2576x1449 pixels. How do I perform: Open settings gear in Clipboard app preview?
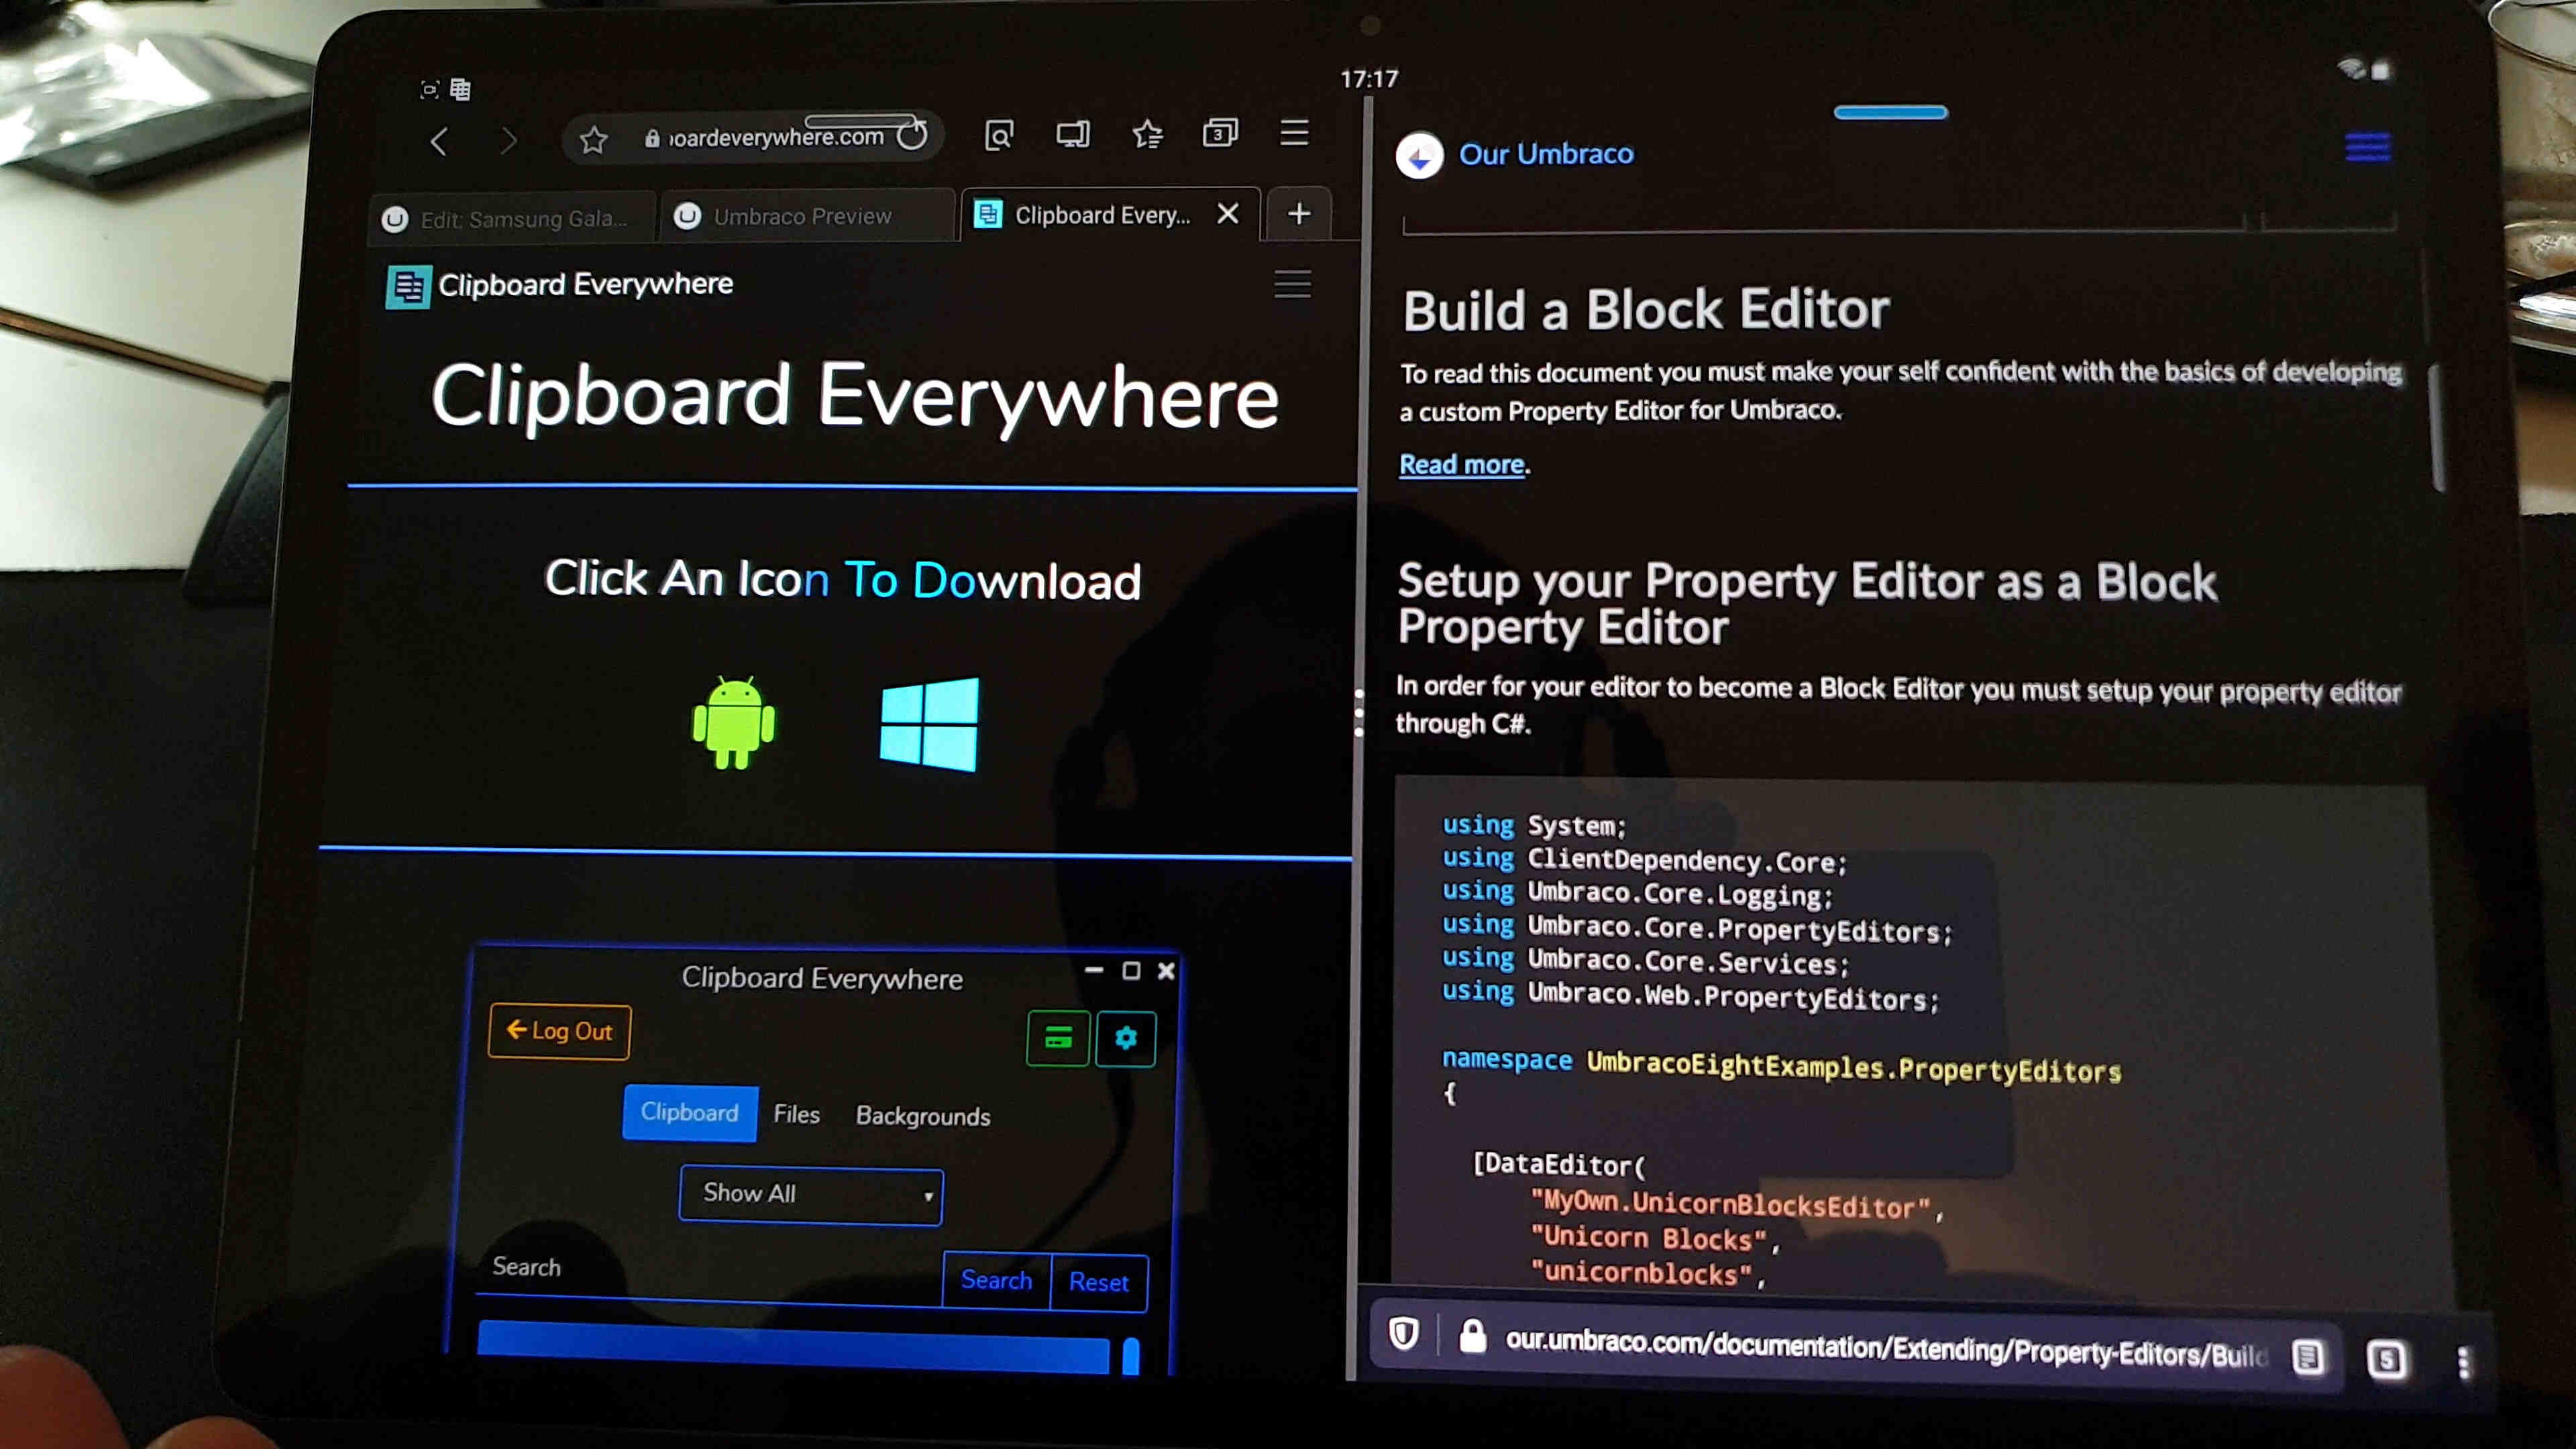pos(1126,1039)
